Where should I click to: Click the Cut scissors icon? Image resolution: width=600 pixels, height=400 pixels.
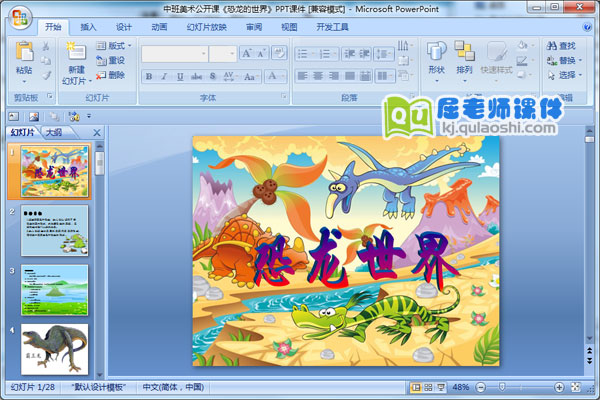46,46
